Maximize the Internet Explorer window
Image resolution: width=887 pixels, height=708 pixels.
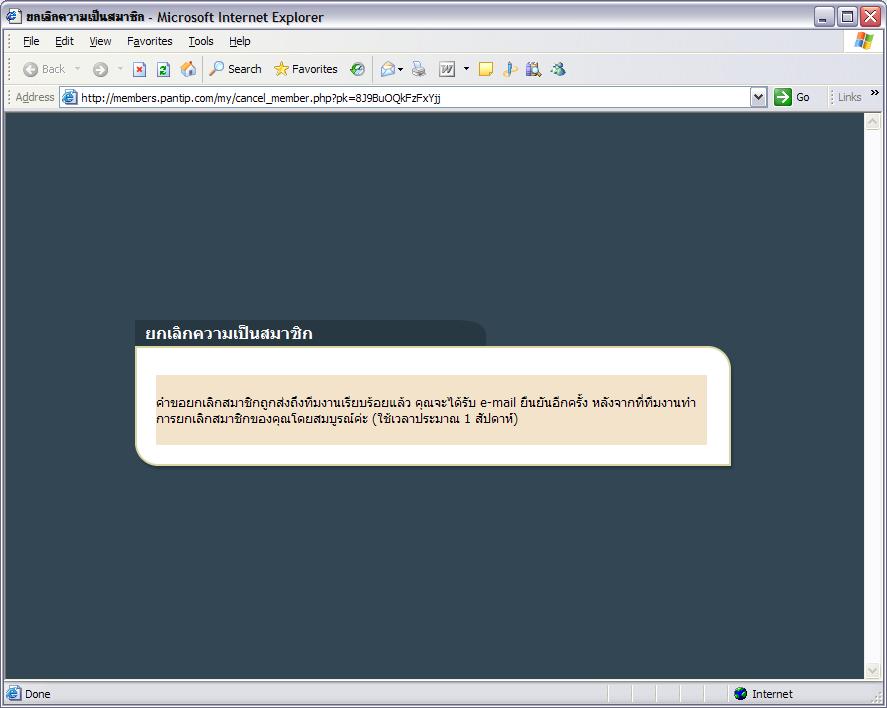[x=847, y=17]
